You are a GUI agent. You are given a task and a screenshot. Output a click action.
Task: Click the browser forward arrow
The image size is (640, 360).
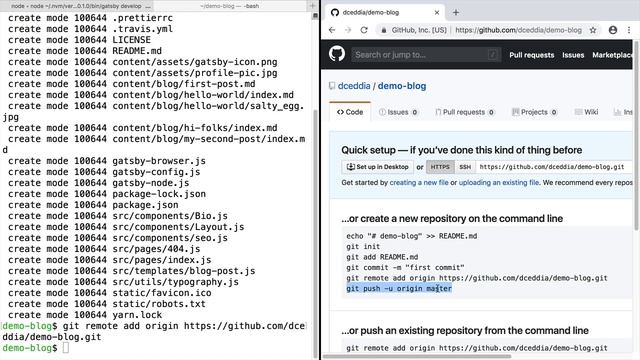(x=348, y=30)
